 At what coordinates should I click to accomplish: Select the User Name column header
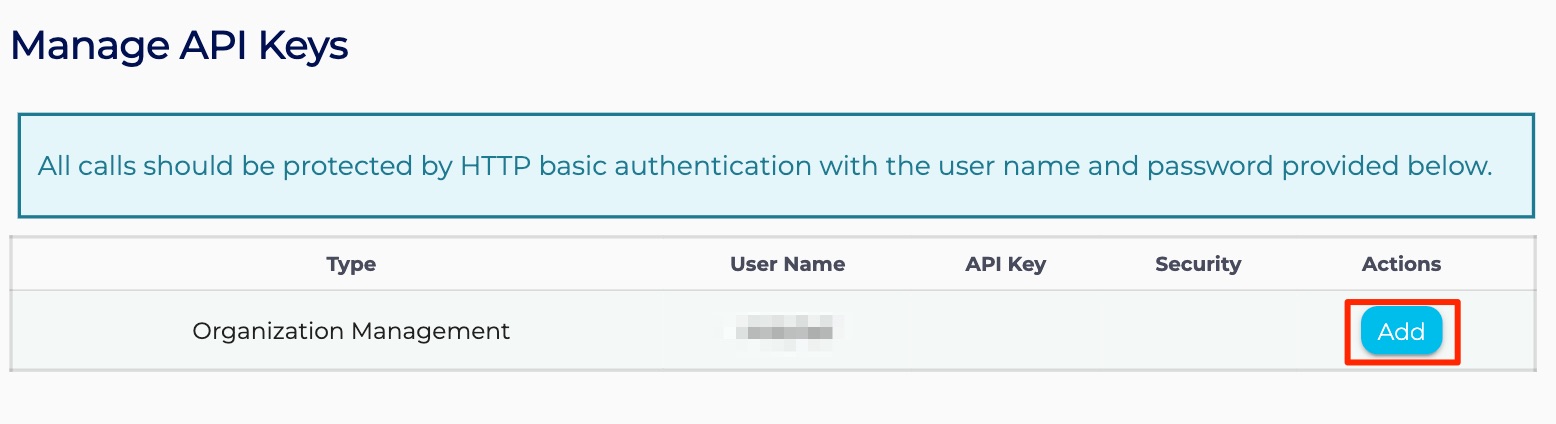[x=787, y=265]
